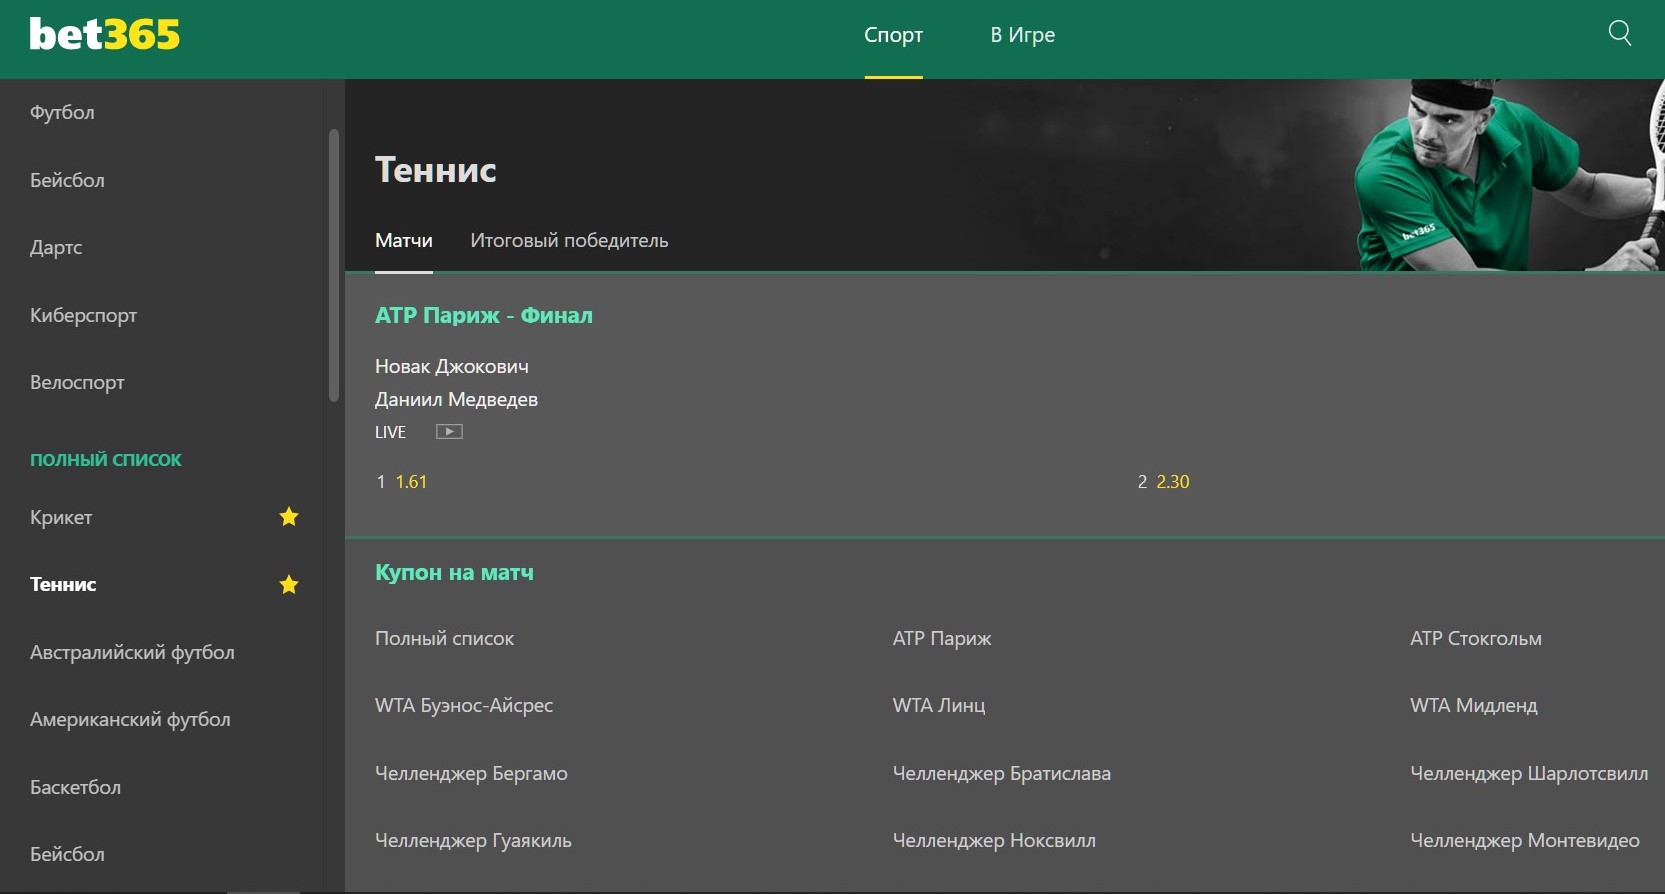Open WTA Мидленд coupon link
The width and height of the screenshot is (1665, 894).
coord(1474,706)
